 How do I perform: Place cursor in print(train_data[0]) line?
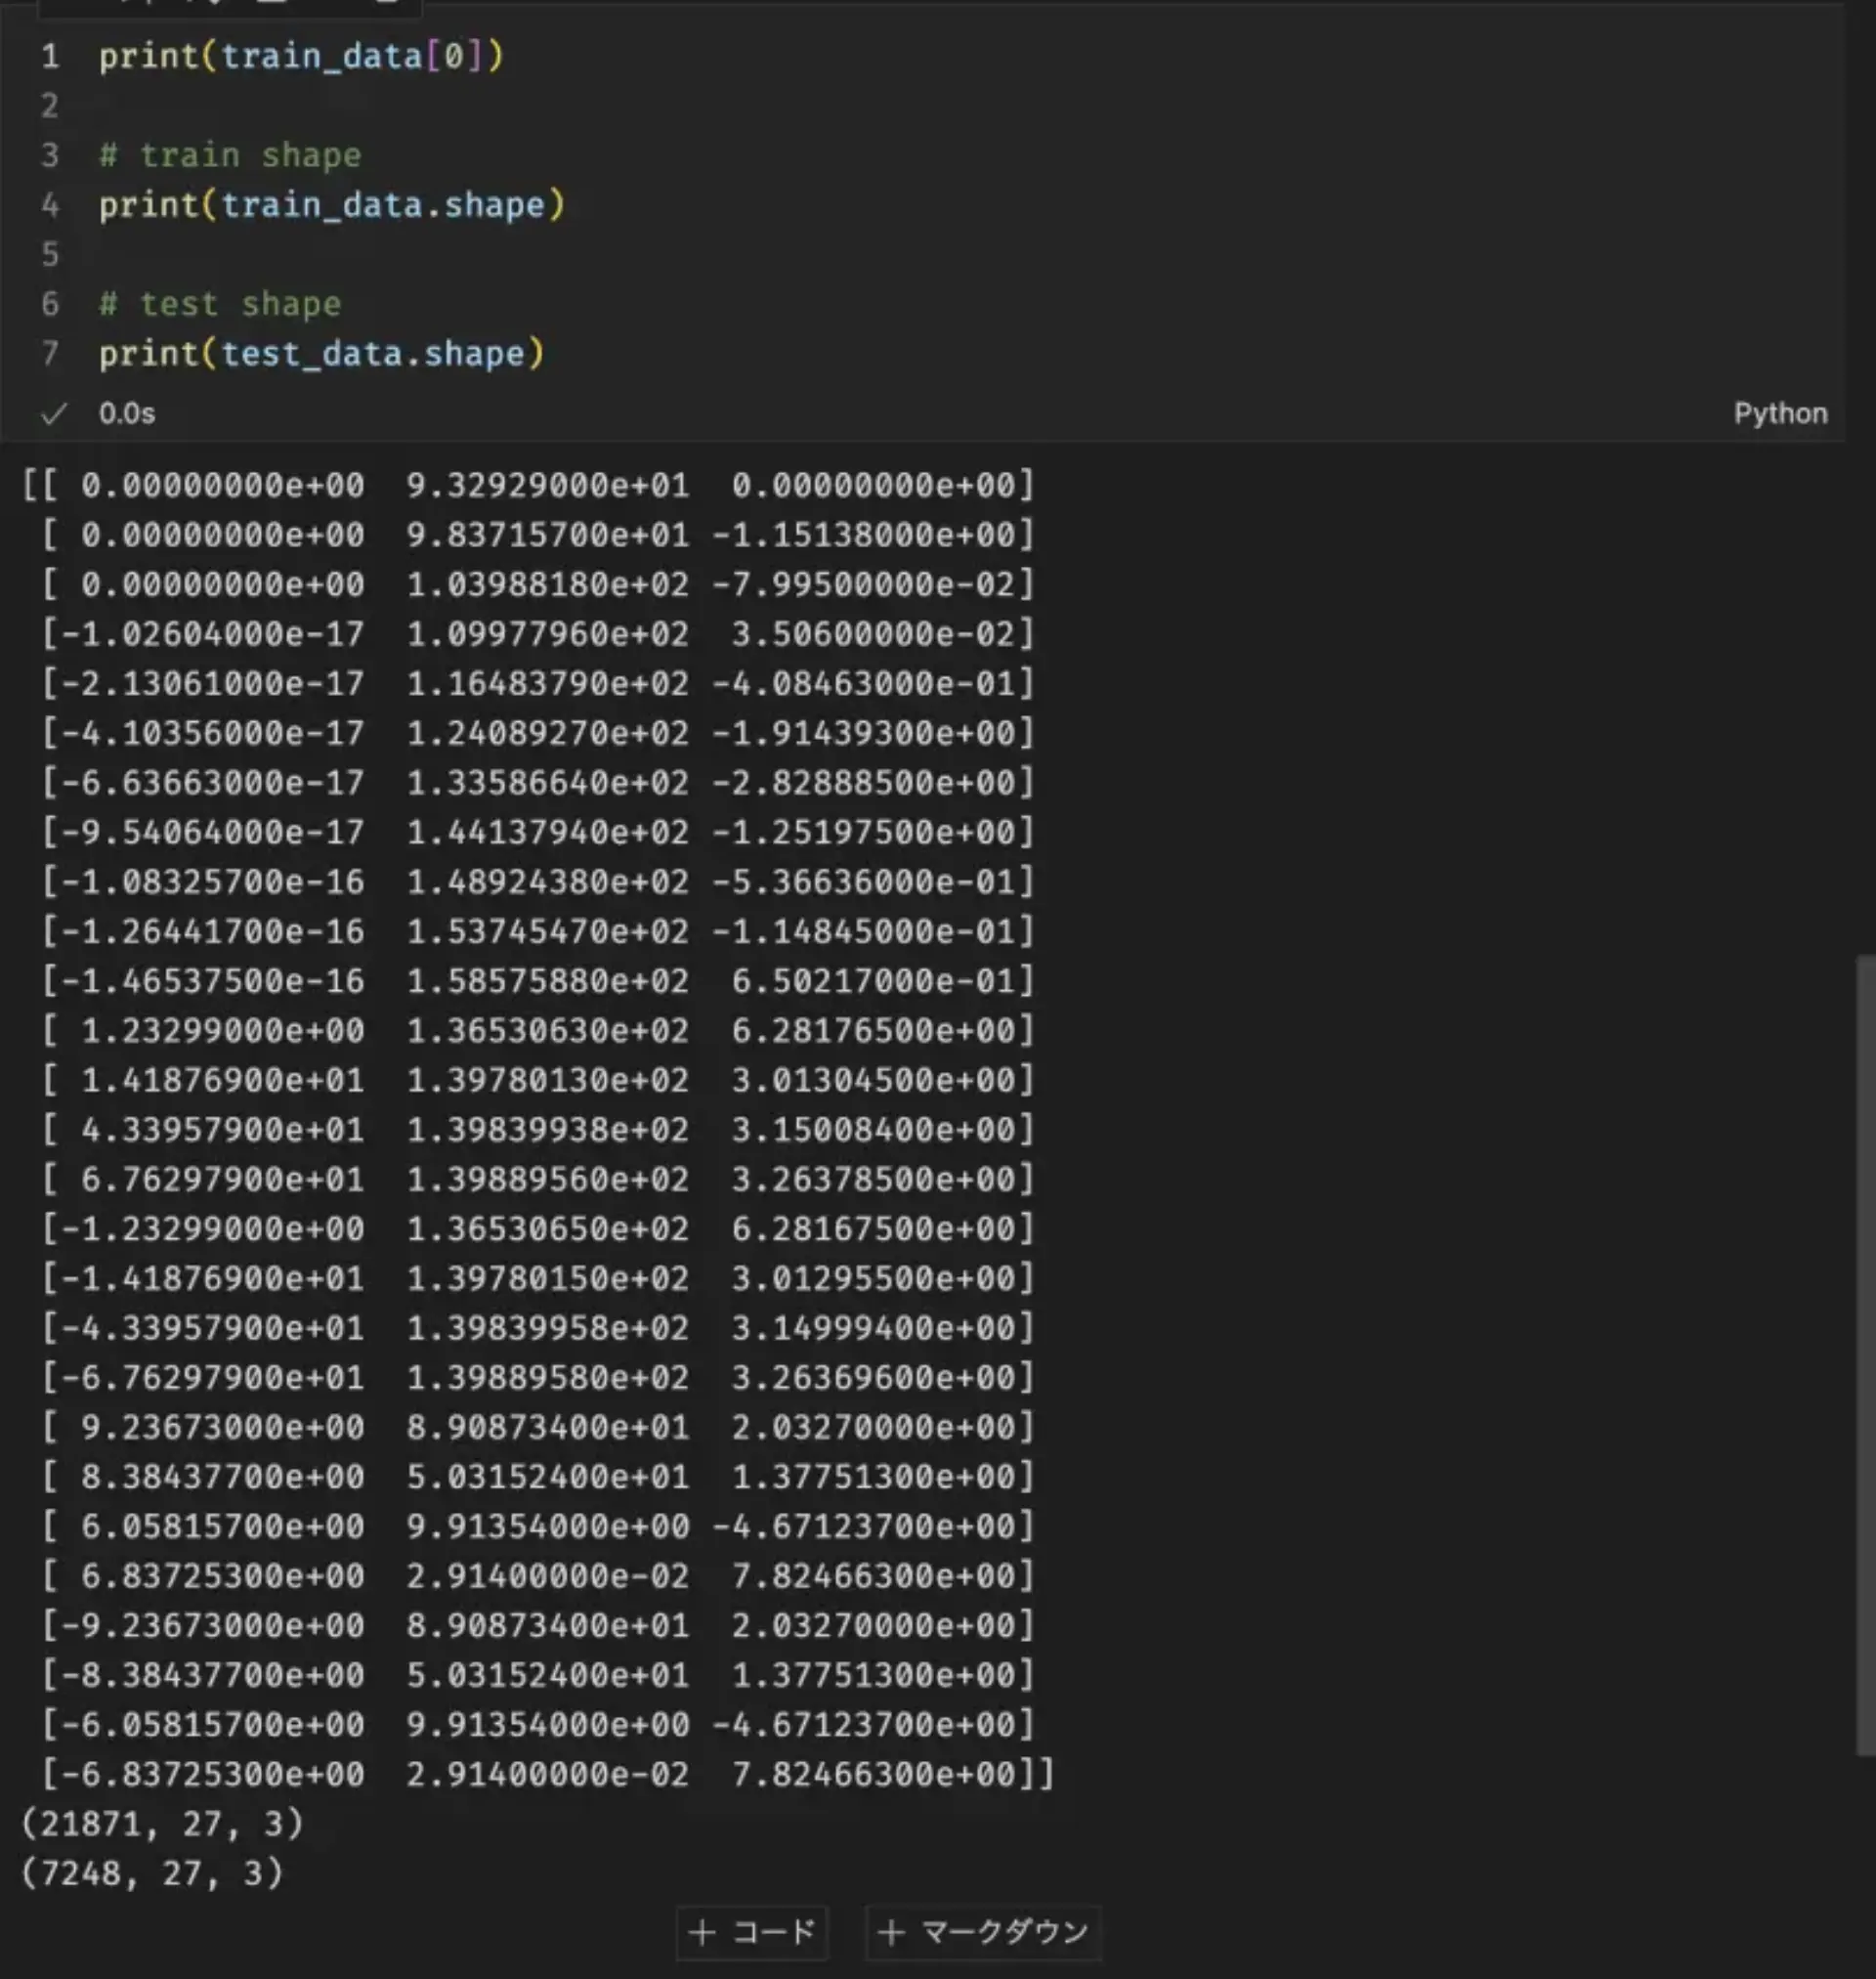(300, 56)
